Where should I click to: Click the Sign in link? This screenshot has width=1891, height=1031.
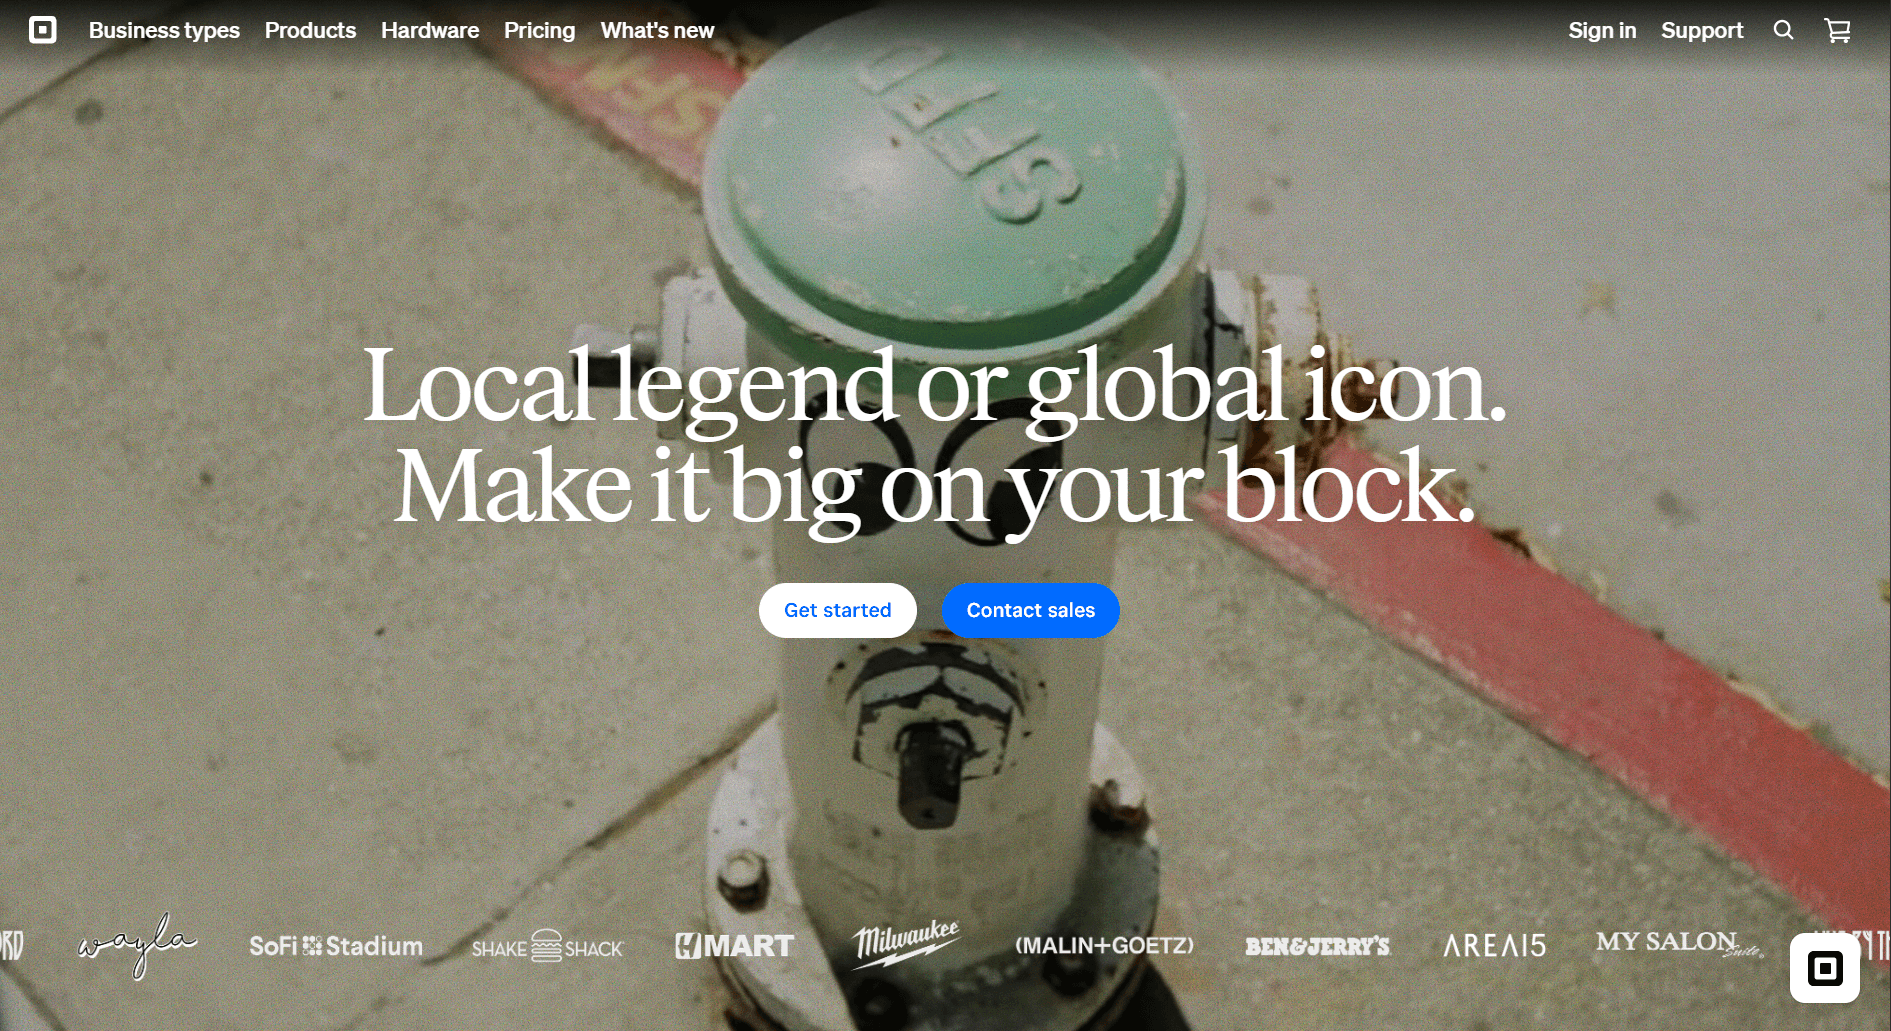[x=1602, y=31]
